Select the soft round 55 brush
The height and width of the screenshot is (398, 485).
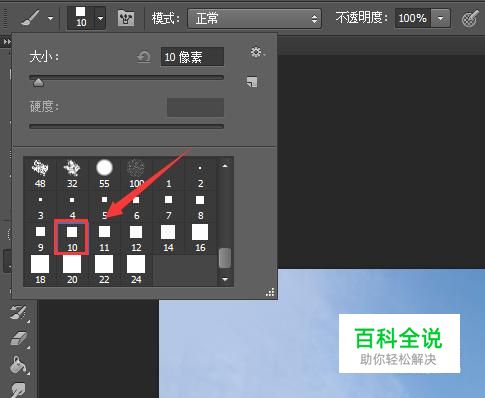point(104,174)
